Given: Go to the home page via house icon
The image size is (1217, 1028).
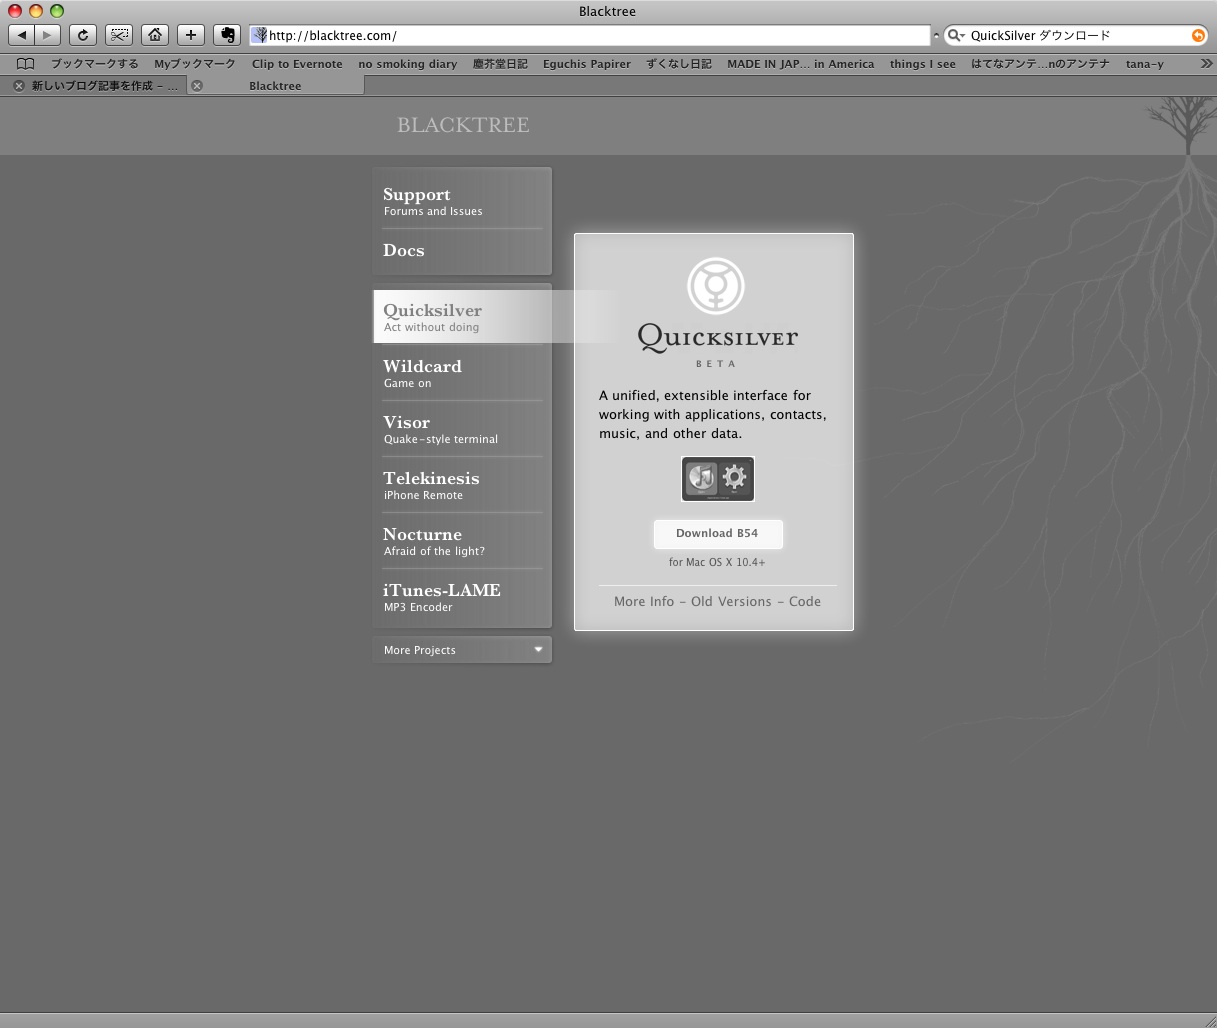Looking at the screenshot, I should [155, 35].
